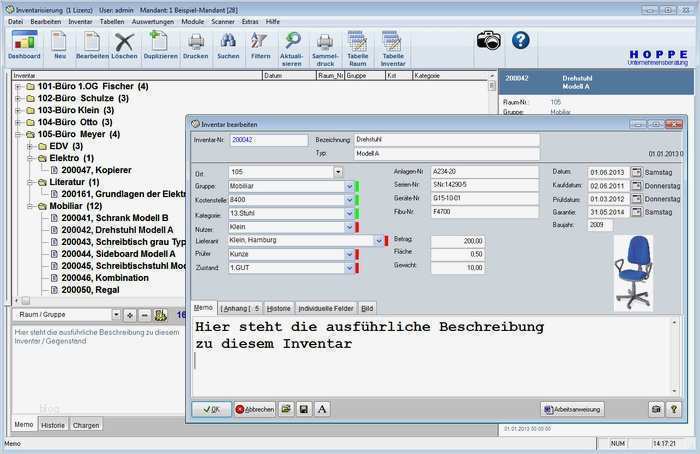
Task: Click the Betrag input field
Action: pos(457,241)
